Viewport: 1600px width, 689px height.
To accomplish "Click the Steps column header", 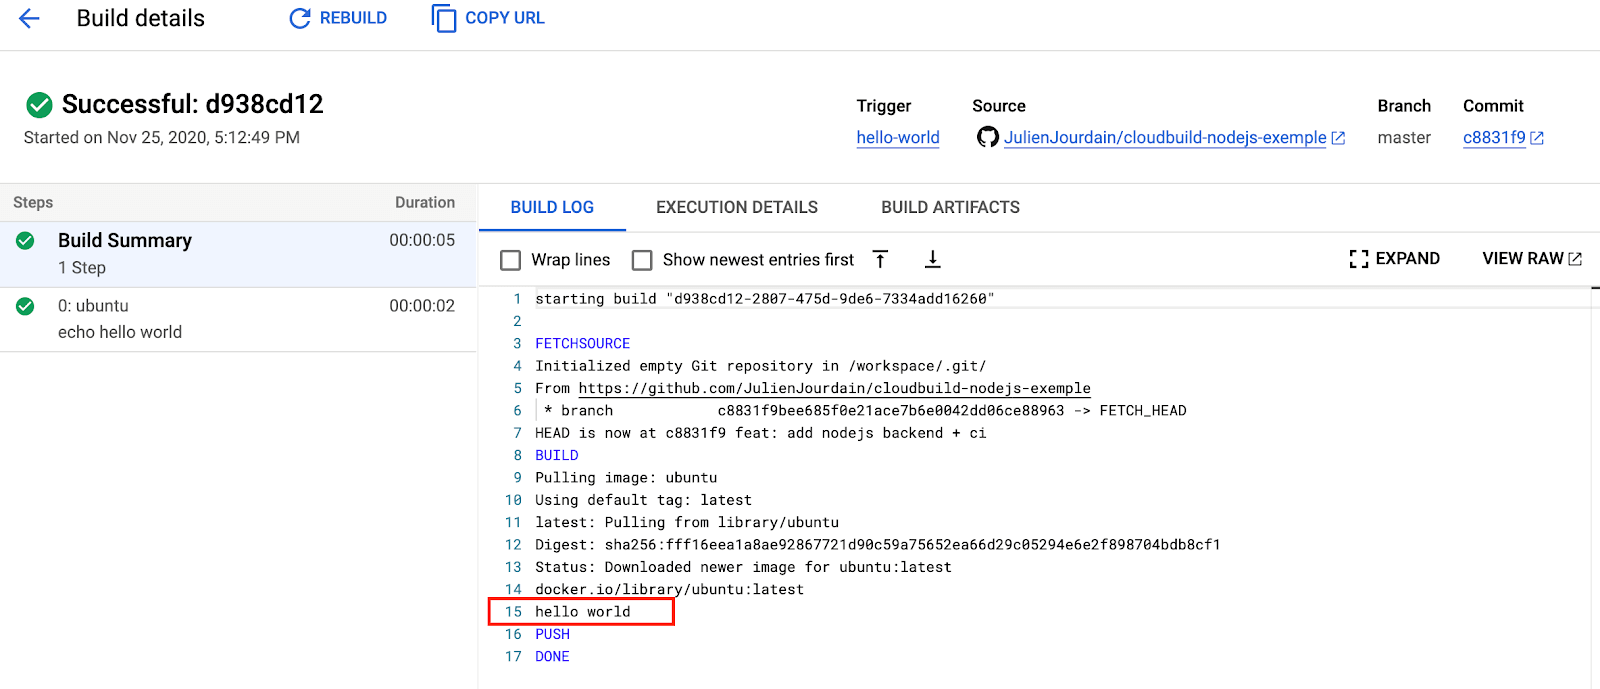I will (x=33, y=202).
